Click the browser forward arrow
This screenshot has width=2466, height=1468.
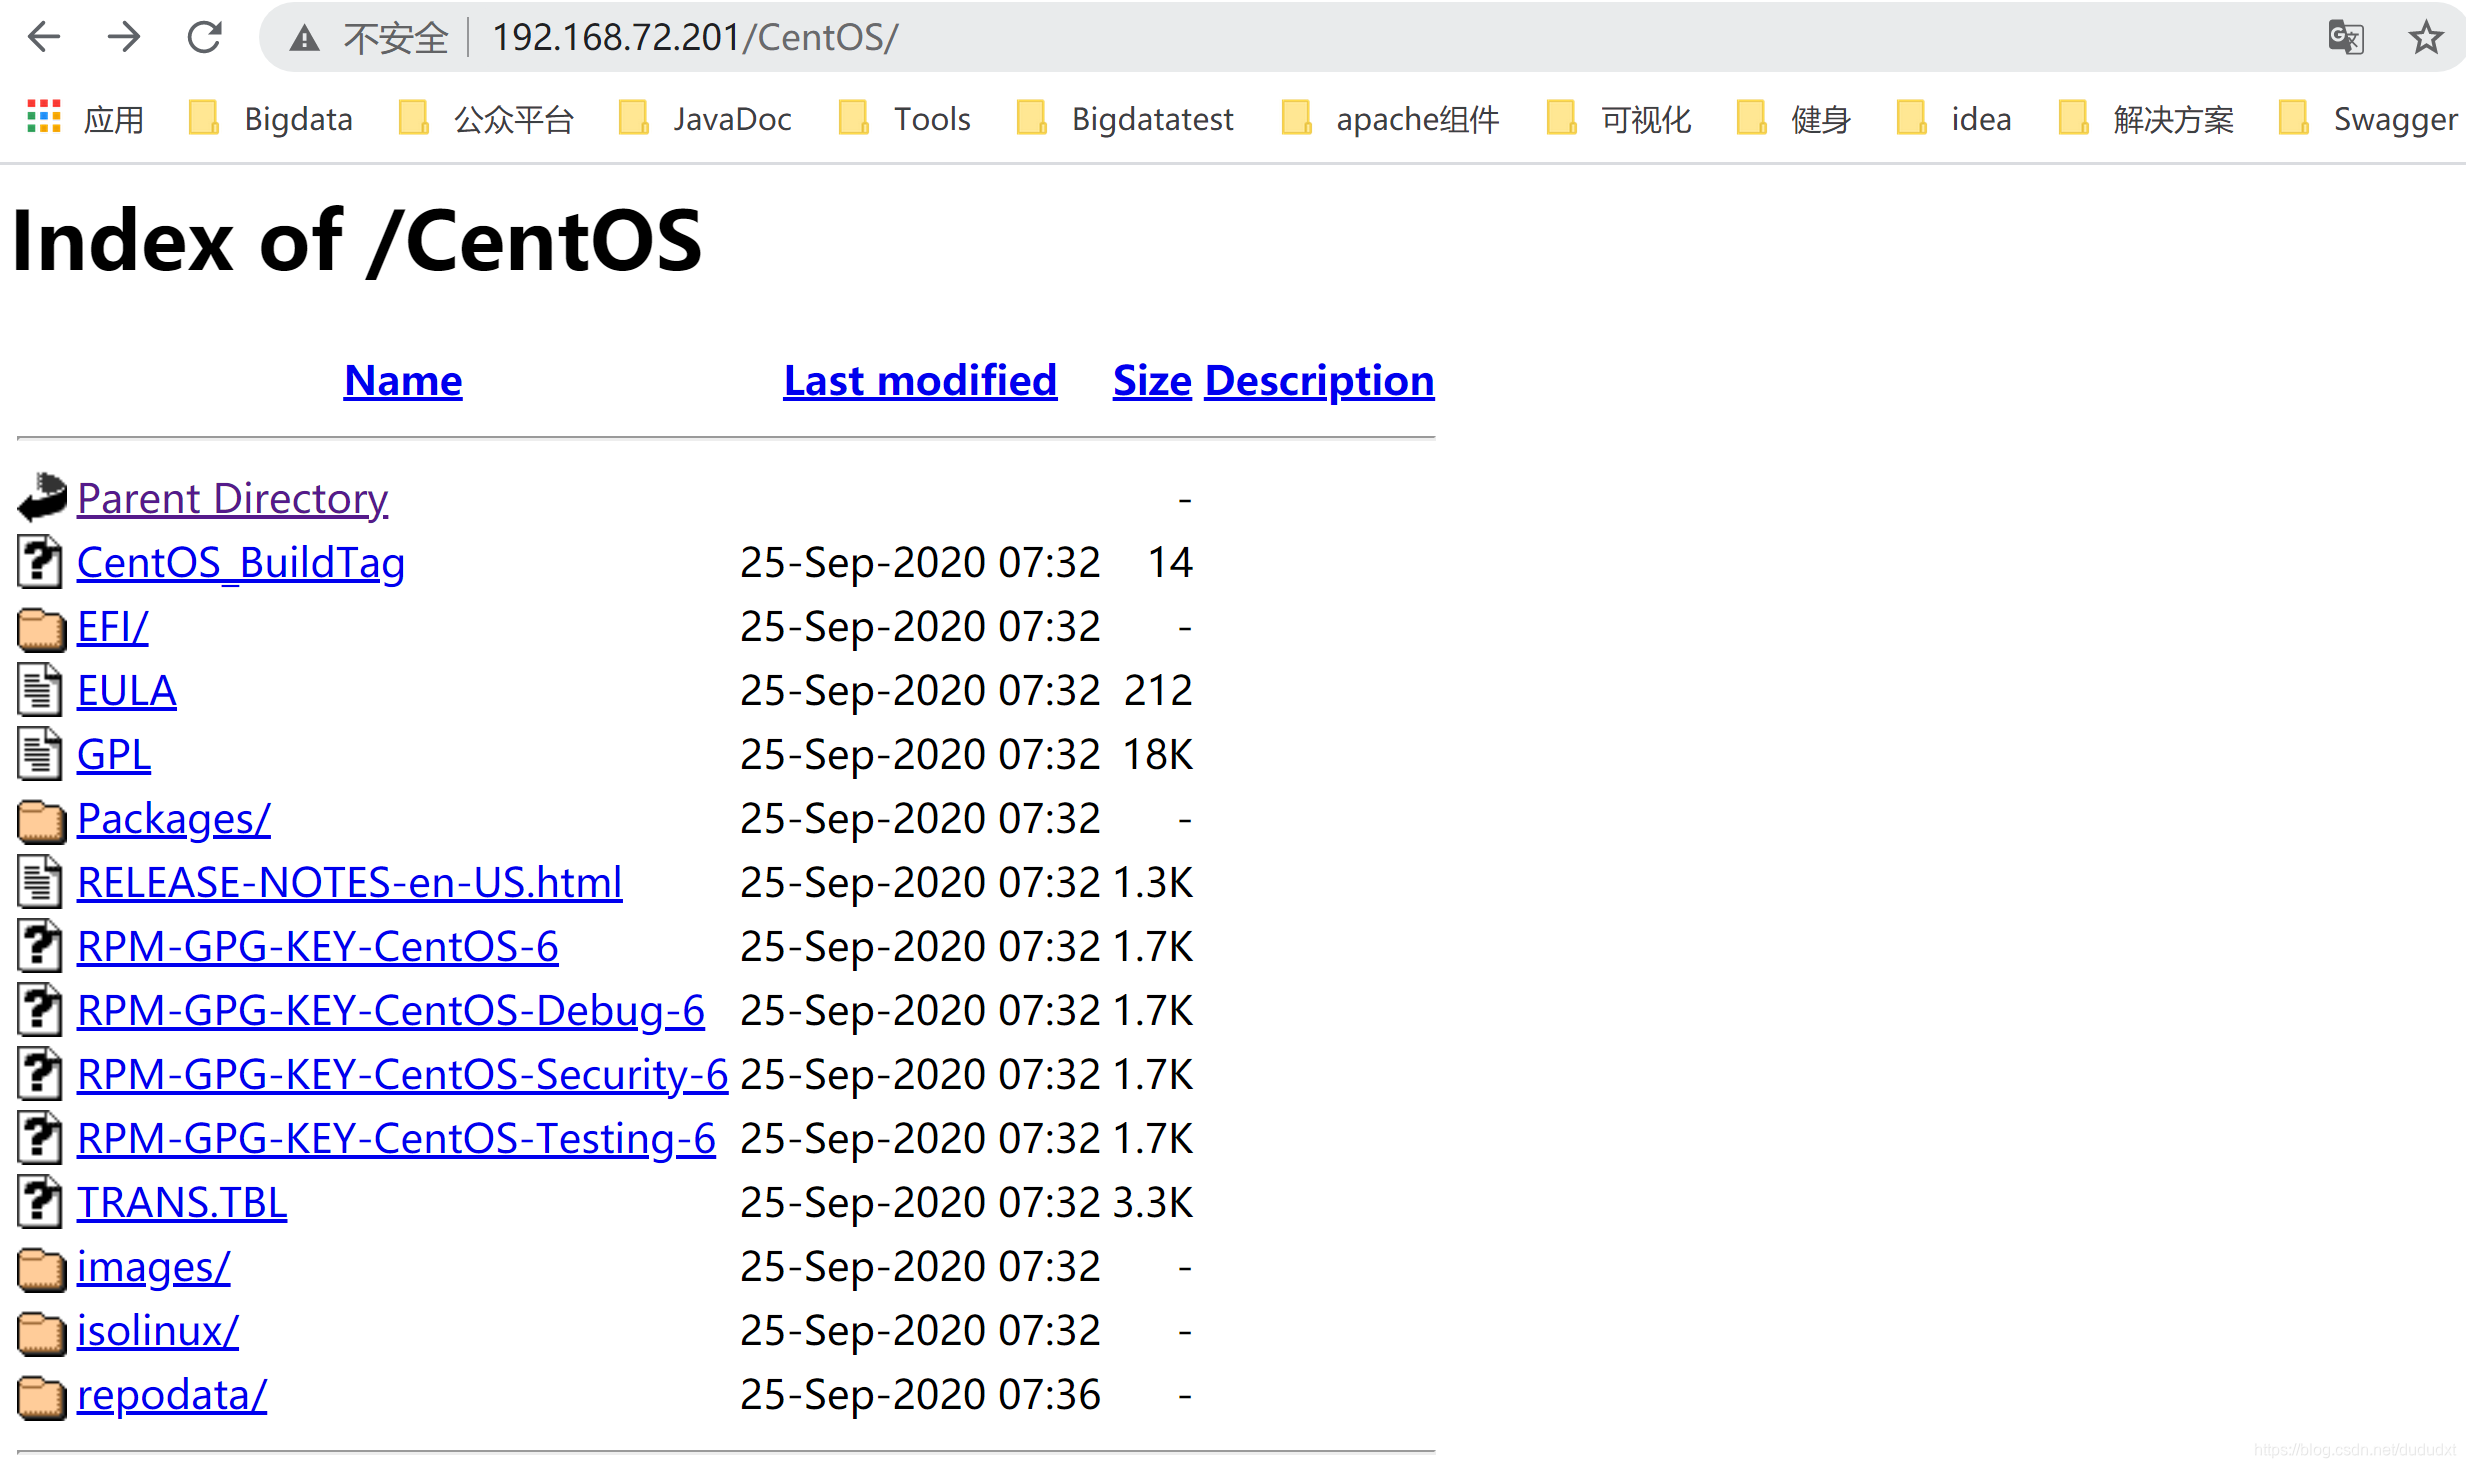[124, 37]
